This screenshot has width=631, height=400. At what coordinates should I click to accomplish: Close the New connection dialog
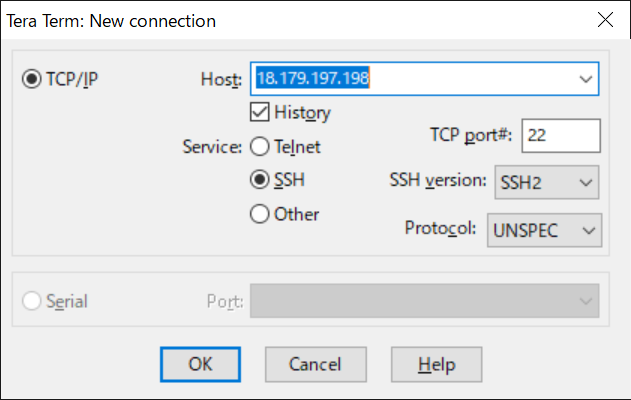click(605, 20)
